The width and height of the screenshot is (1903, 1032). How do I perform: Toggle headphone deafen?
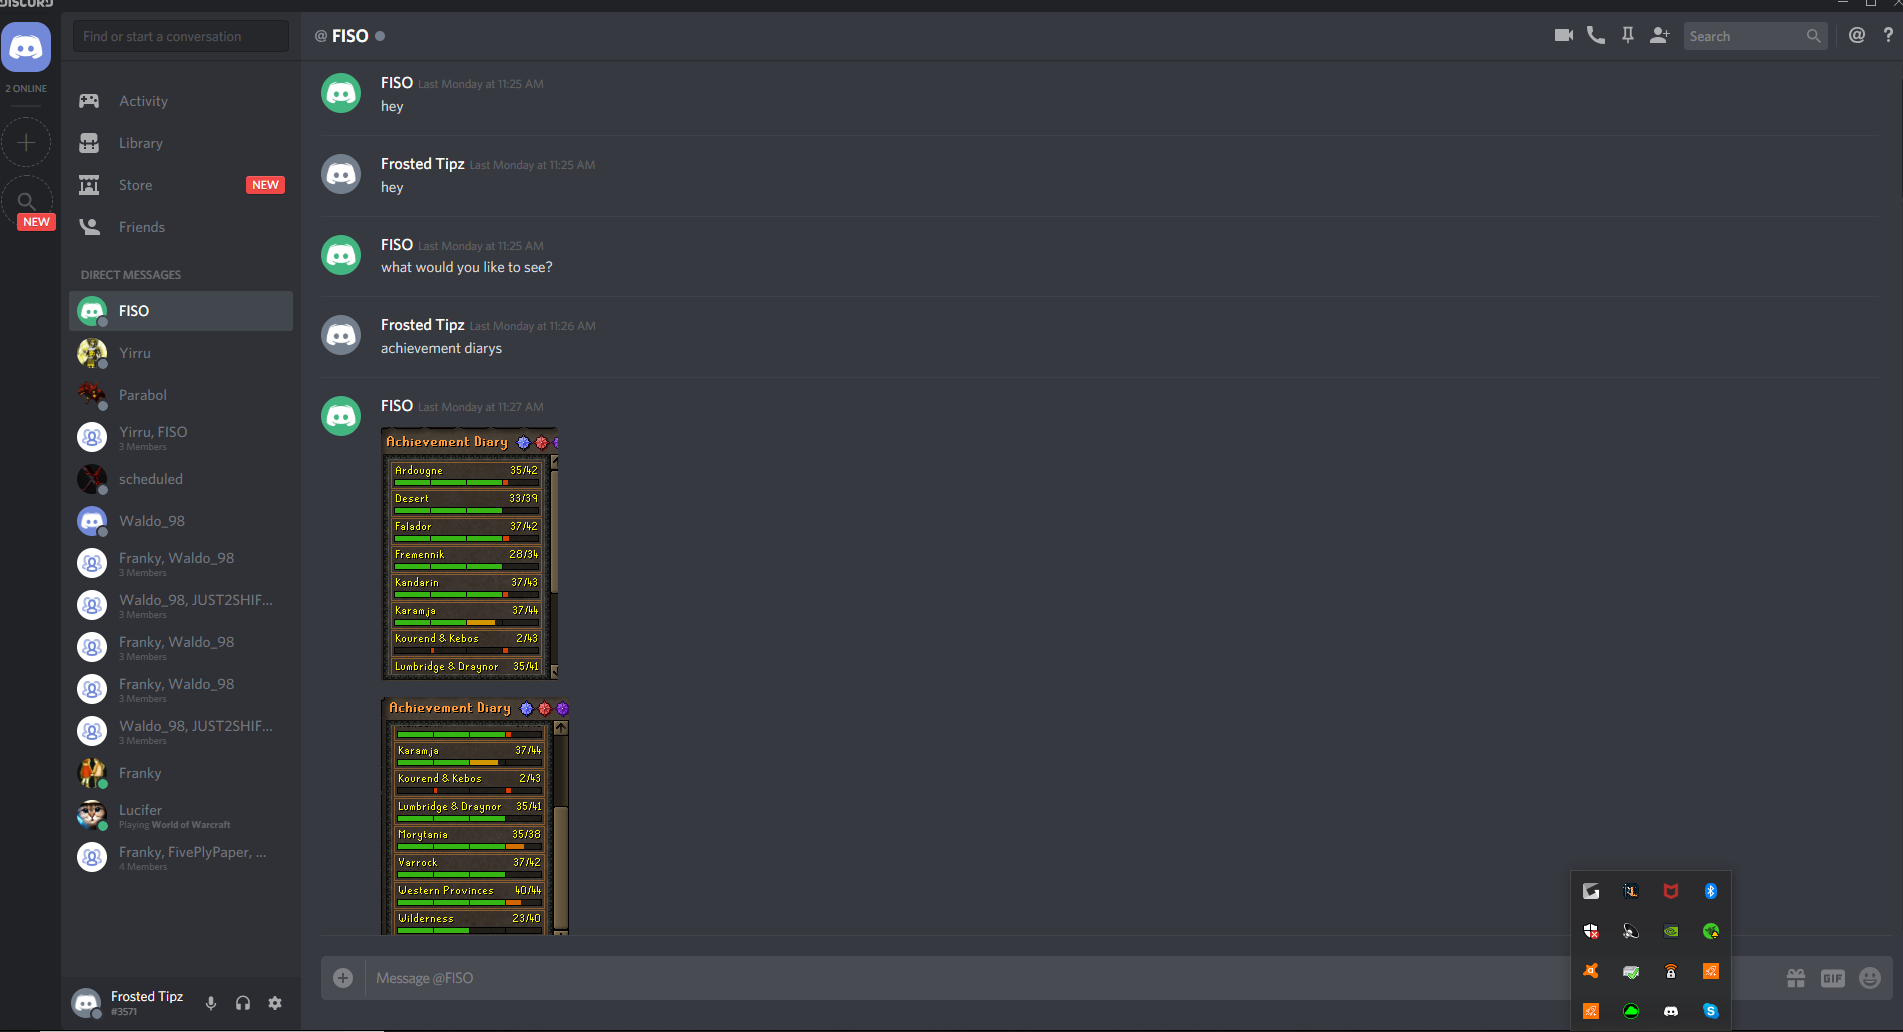pyautogui.click(x=243, y=1003)
